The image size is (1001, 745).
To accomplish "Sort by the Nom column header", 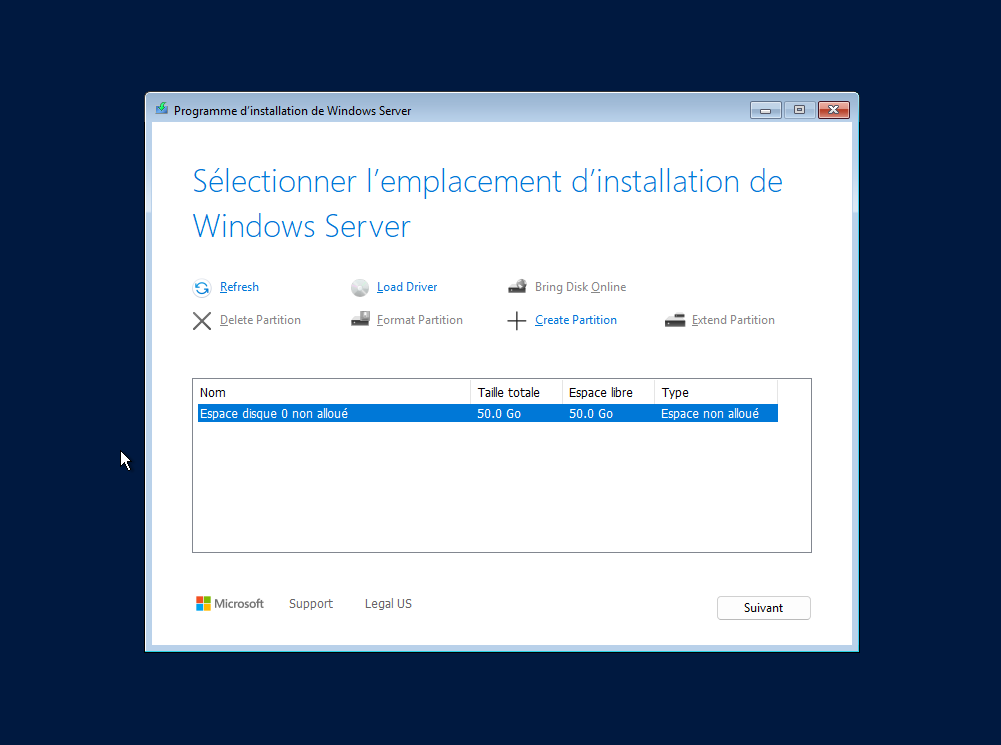I will point(334,393).
